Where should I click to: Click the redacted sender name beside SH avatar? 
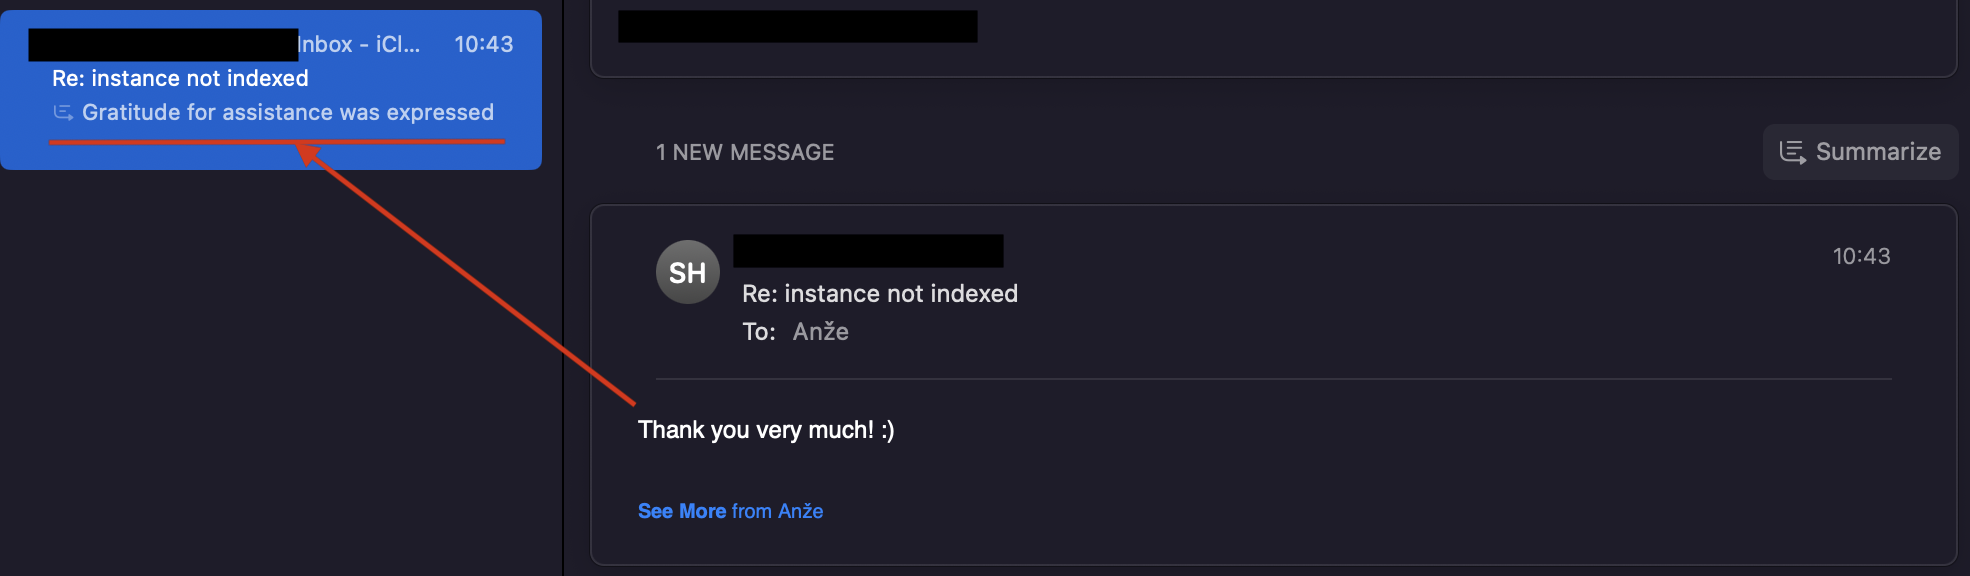point(868,251)
